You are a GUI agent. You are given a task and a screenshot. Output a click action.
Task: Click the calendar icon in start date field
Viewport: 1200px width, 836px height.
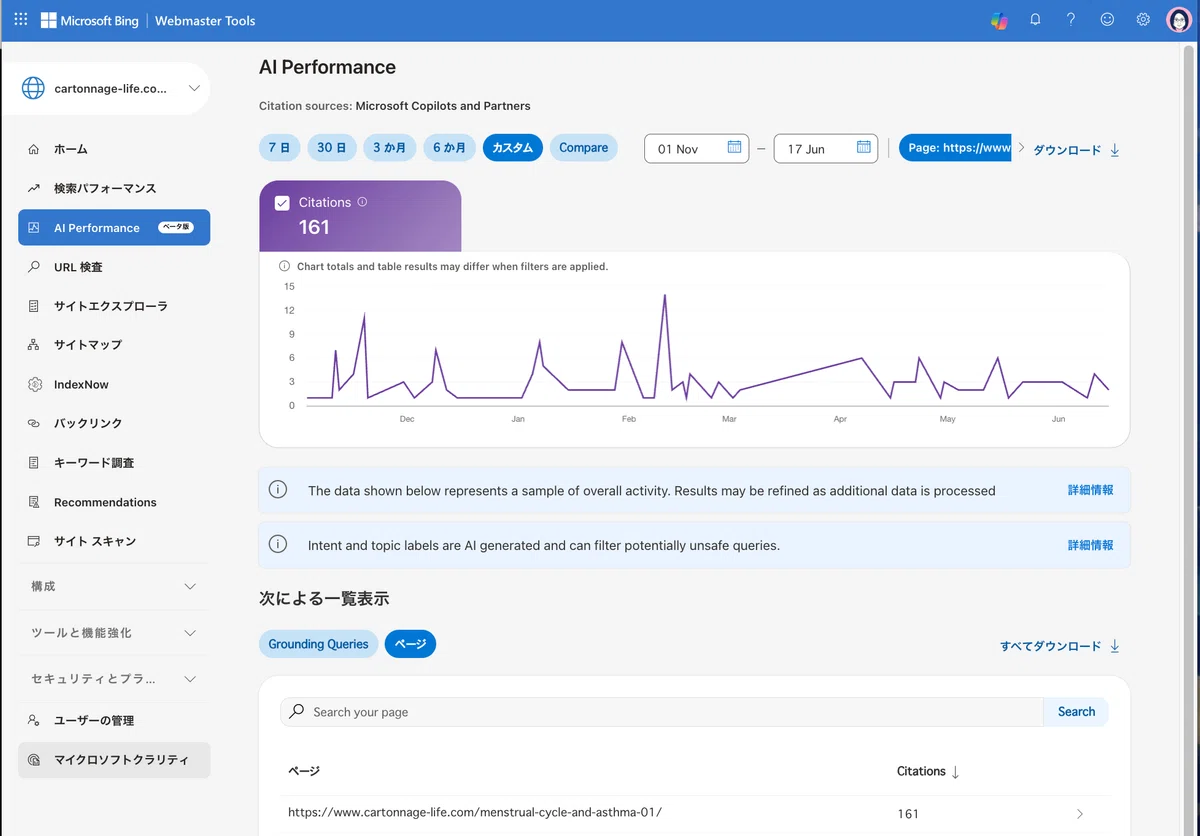click(734, 148)
